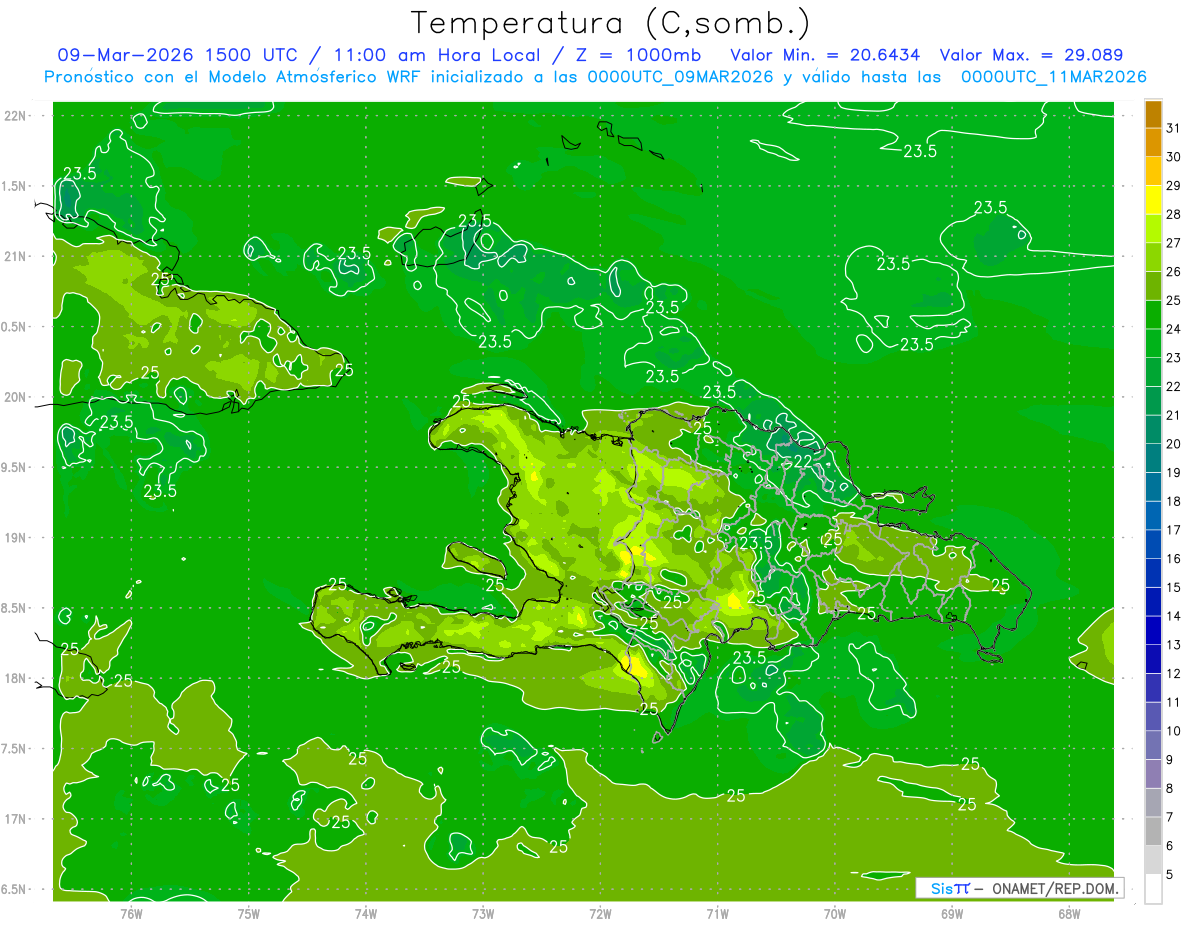Select colorbar label 28
Image resolution: width=1200 pixels, height=927 pixels.
click(x=1174, y=214)
